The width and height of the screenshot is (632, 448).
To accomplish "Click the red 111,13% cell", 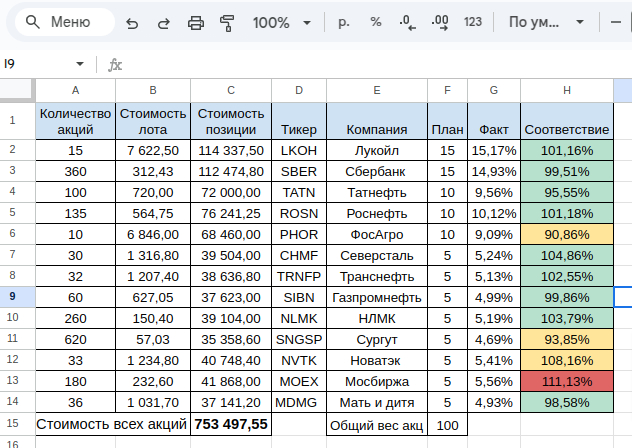I will (x=567, y=381).
